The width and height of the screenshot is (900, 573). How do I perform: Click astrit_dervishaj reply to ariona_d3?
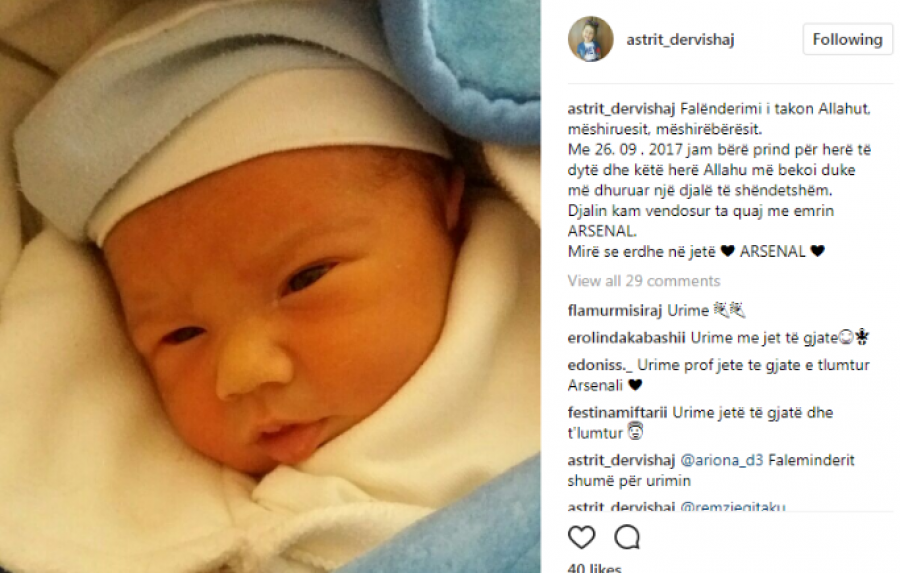coord(621,460)
